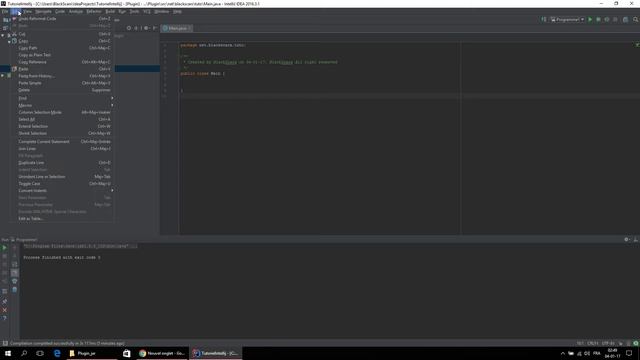640x360 pixels.
Task: Click the Hide Project panel icon
Action: click(x=155, y=28)
